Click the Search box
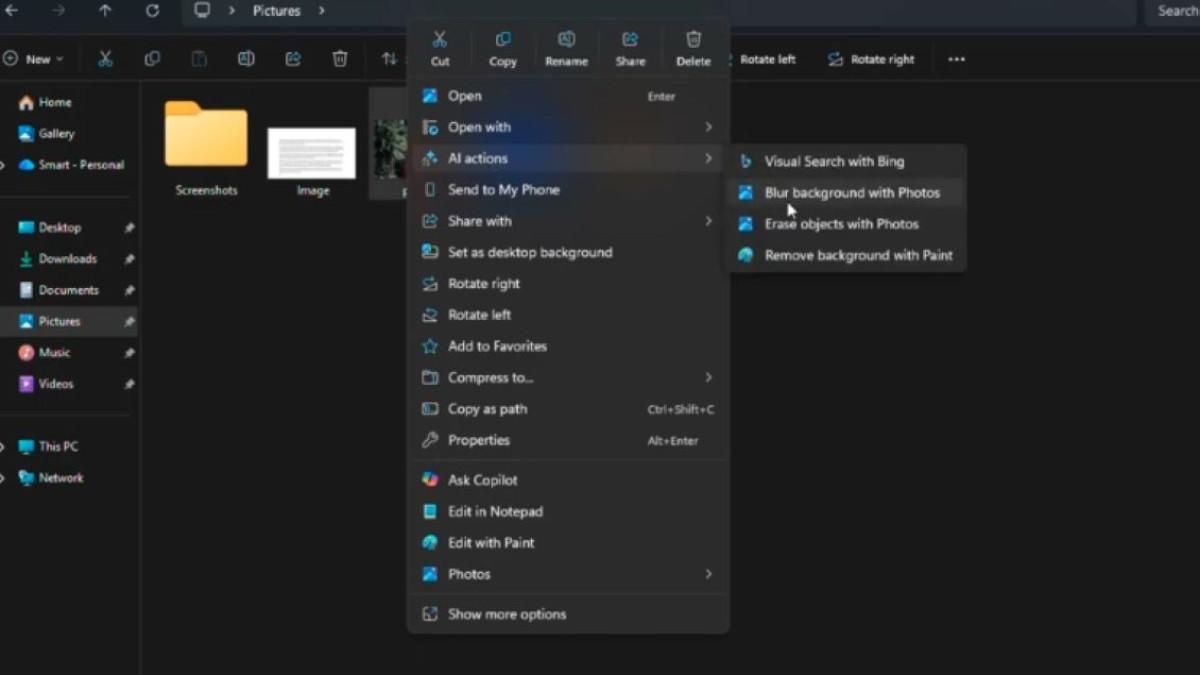Screen dimensions: 1200x675 point(1172,11)
